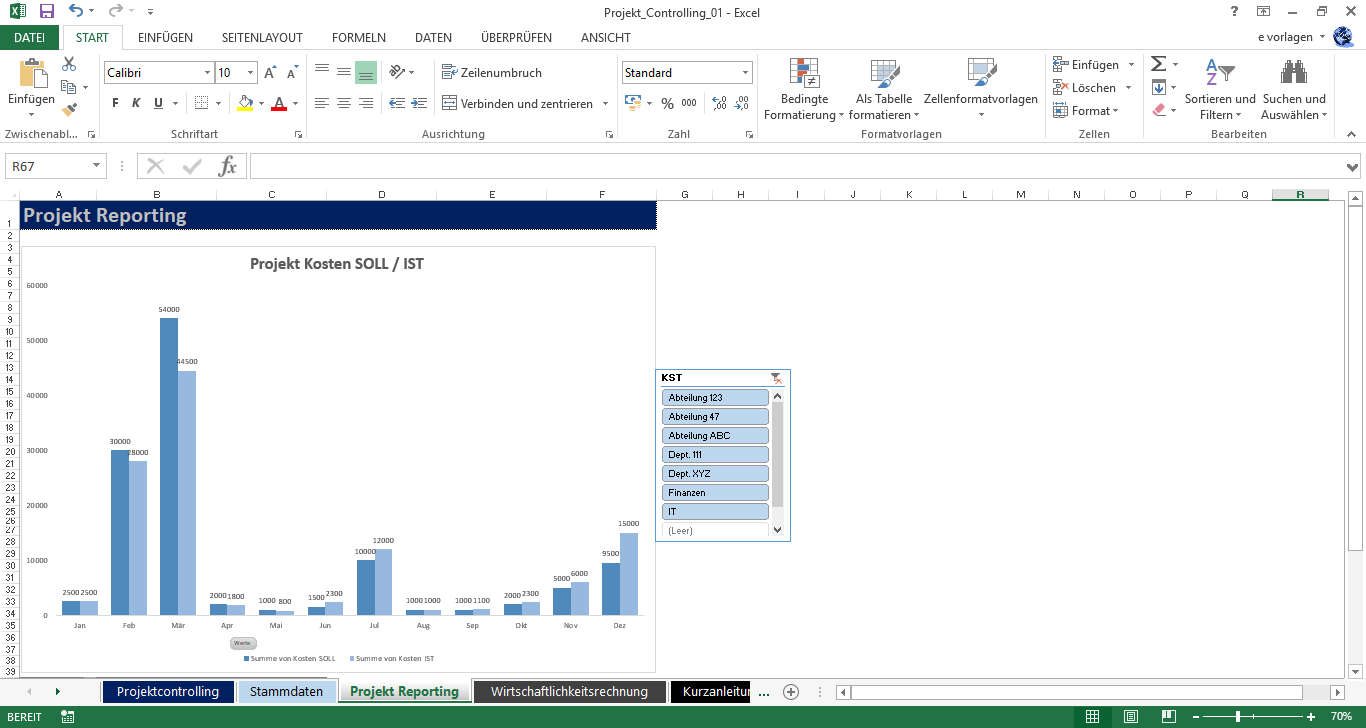The height and width of the screenshot is (728, 1366).
Task: Open the Stammdaten sheet tab
Action: coord(287,692)
